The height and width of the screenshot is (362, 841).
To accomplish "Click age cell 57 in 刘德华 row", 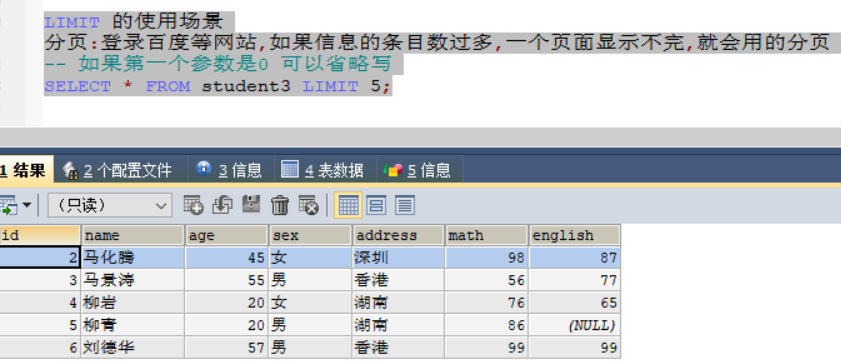I will pyautogui.click(x=226, y=348).
